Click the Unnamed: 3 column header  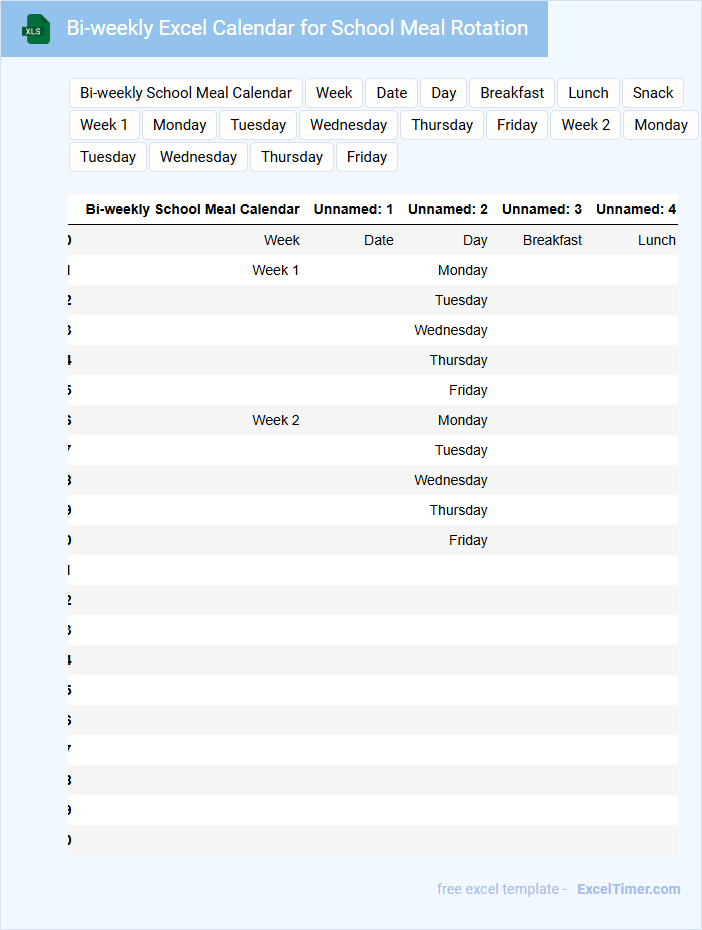click(542, 209)
